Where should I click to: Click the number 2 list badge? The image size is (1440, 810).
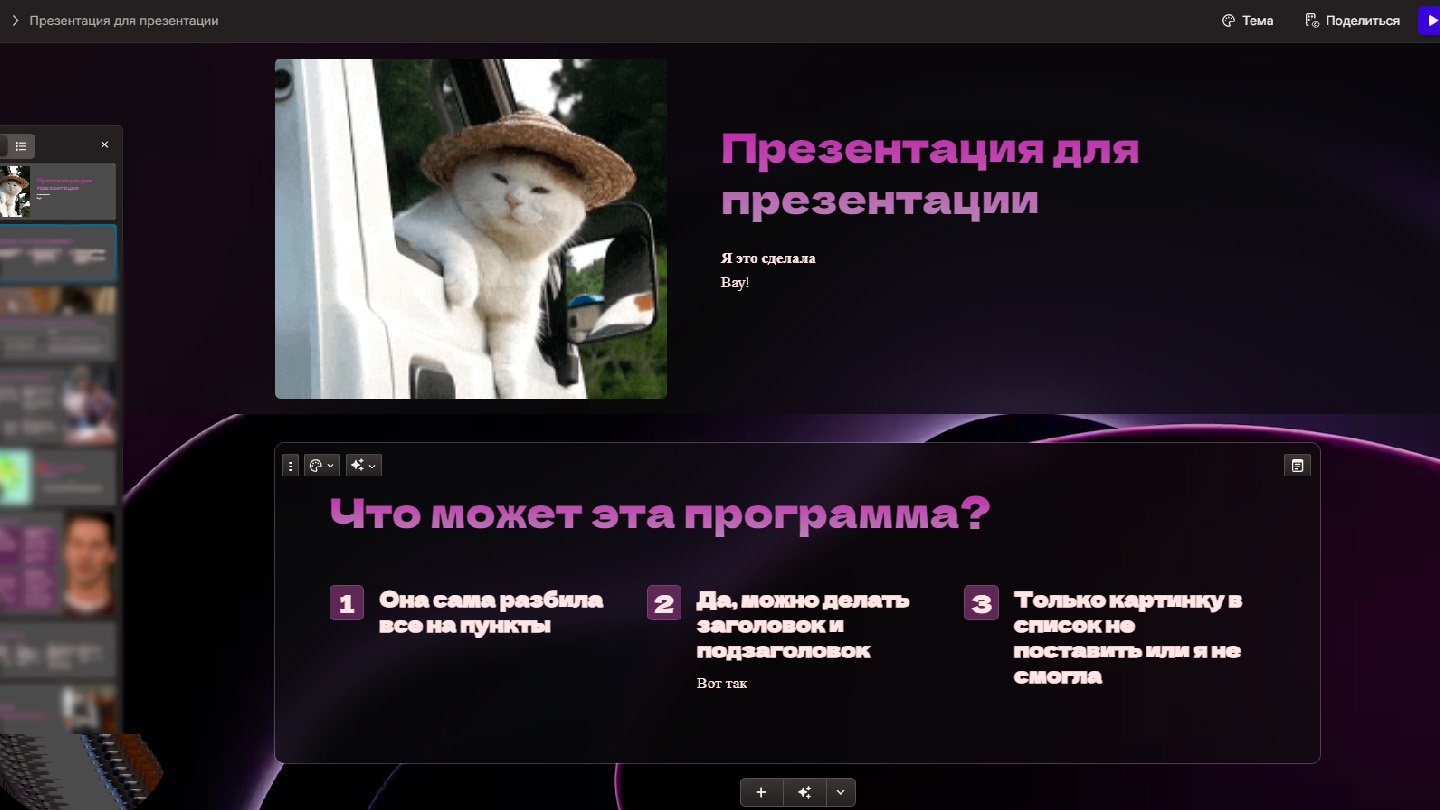(664, 603)
